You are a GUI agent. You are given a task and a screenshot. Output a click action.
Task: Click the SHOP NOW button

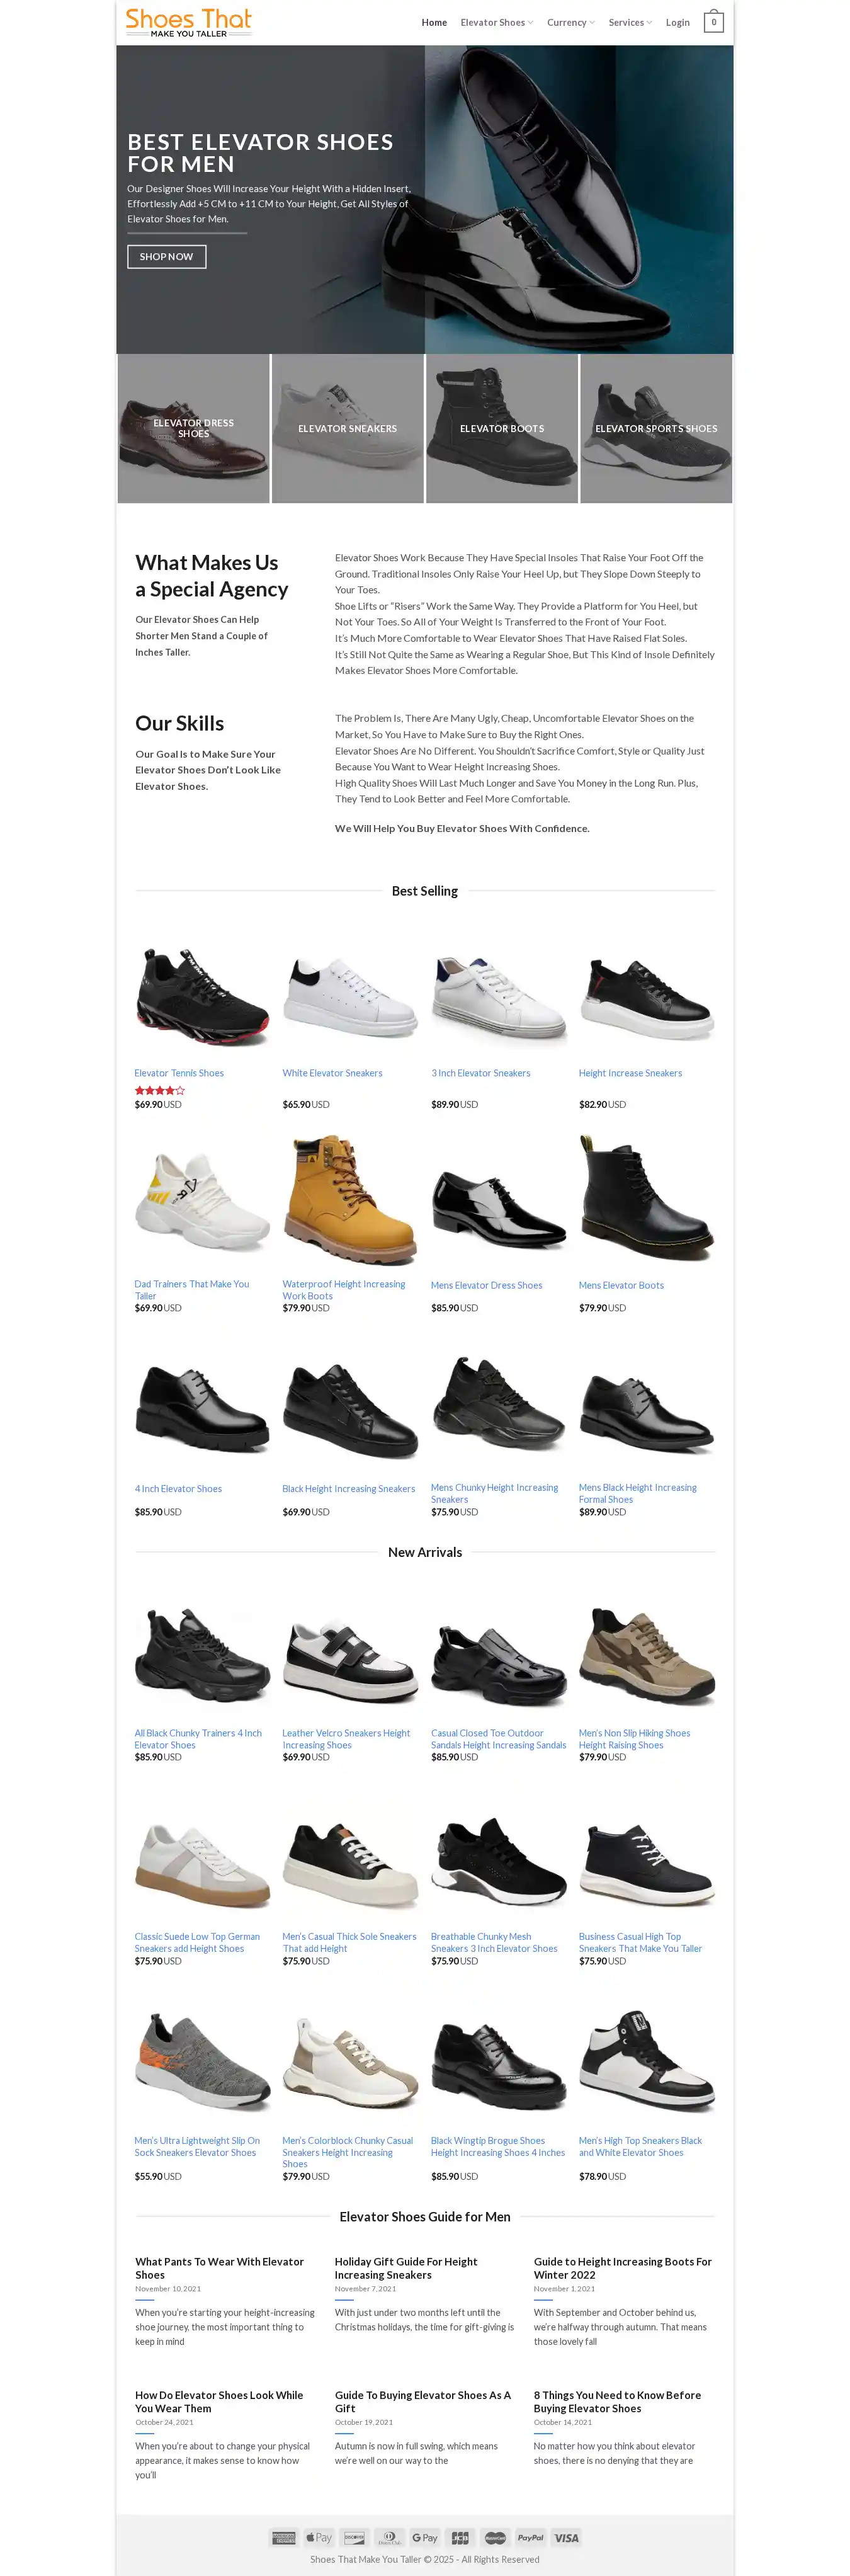167,257
